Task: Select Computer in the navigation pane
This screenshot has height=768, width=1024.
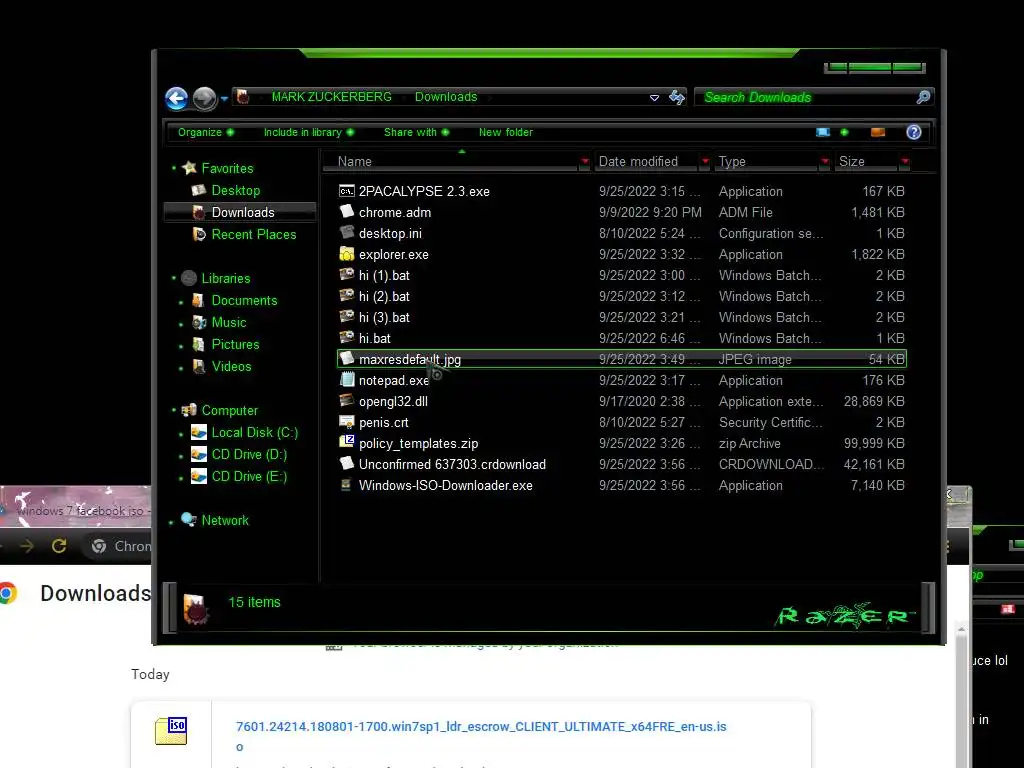Action: [229, 411]
